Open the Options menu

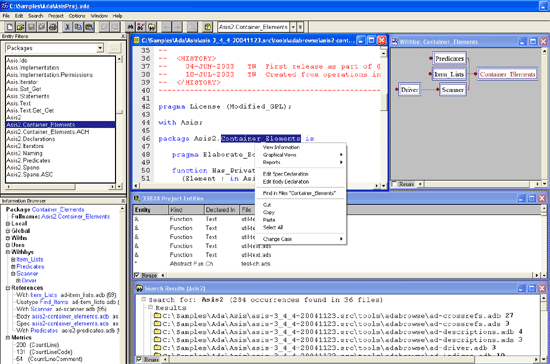(x=77, y=16)
